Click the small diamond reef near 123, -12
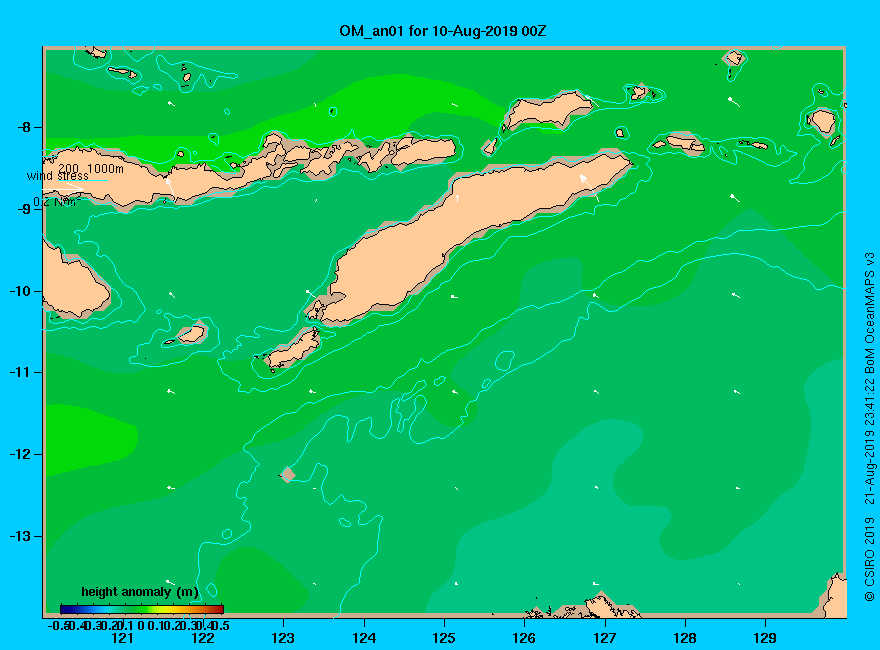This screenshot has height=650, width=880. 287,475
